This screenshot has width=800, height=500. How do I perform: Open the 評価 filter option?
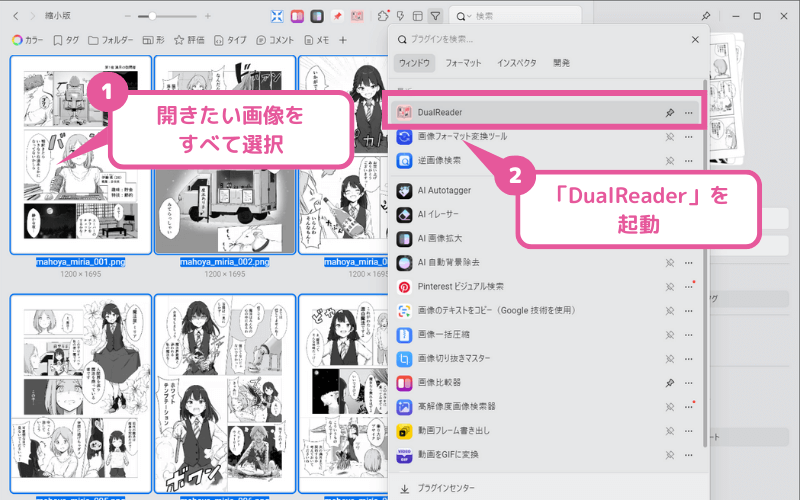point(189,40)
